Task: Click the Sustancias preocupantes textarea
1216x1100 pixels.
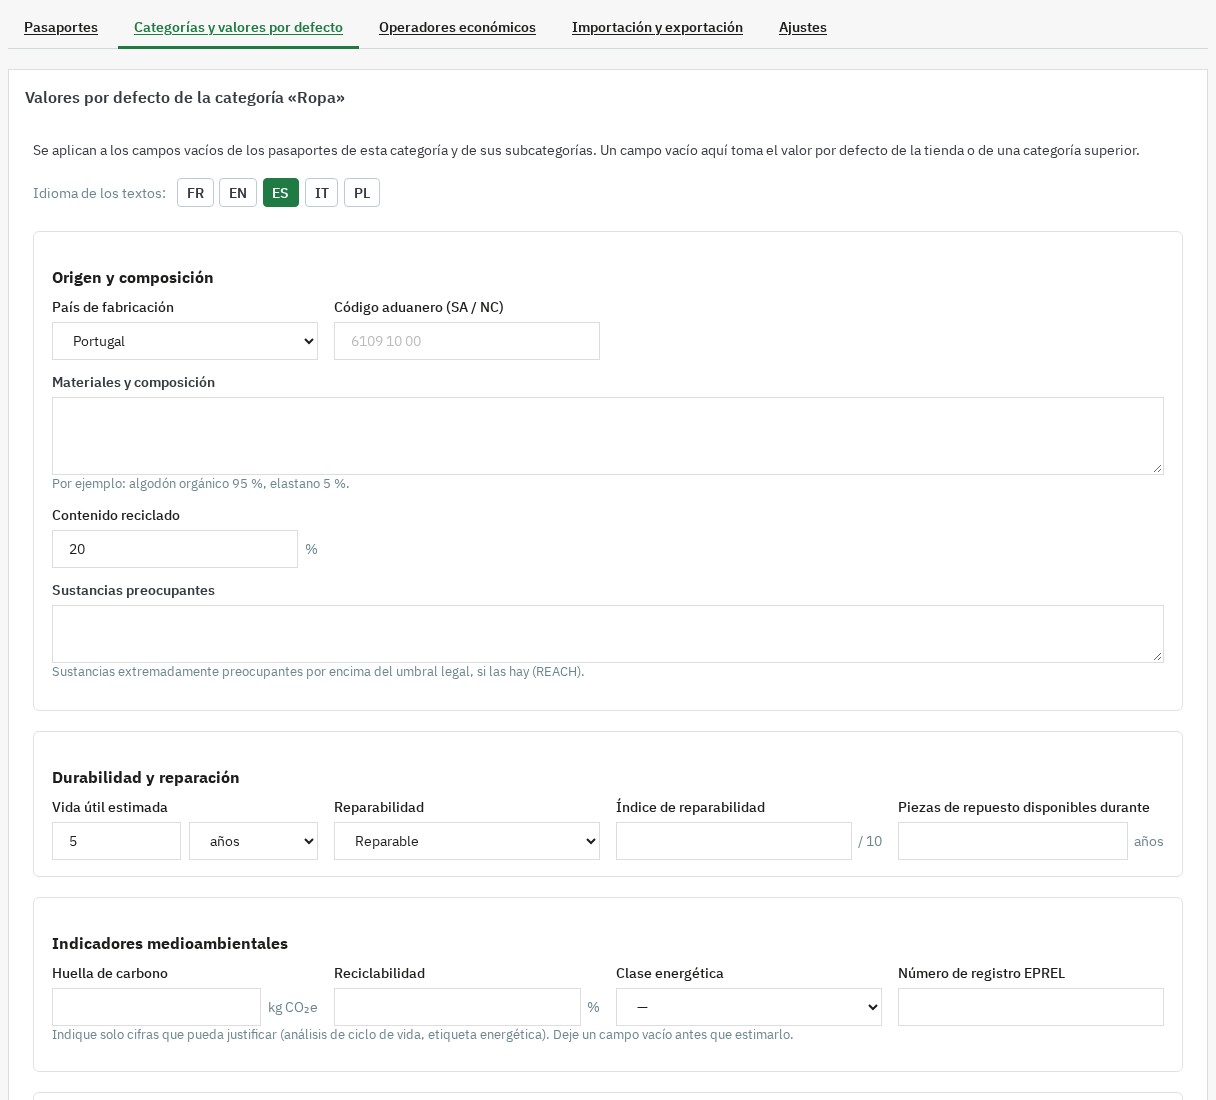Action: [x=608, y=634]
